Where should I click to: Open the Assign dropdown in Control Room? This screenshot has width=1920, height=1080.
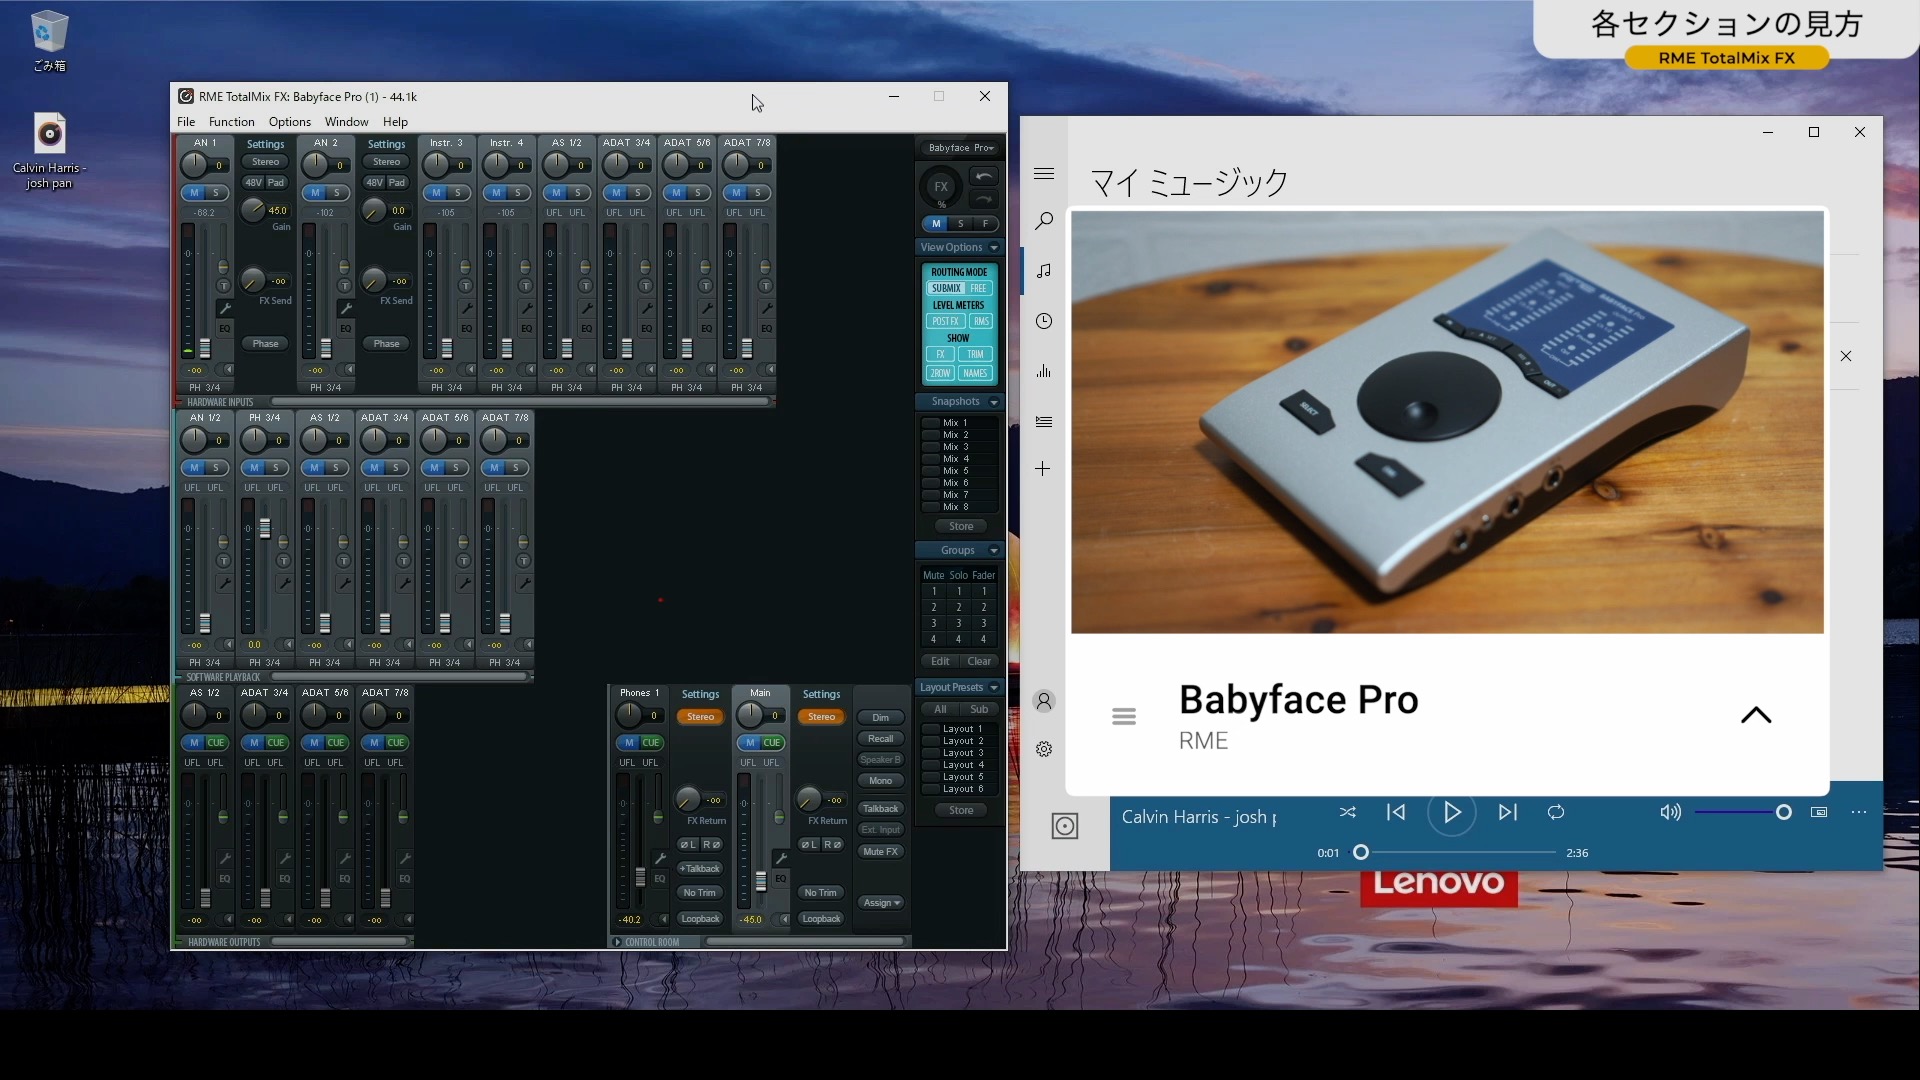[881, 902]
